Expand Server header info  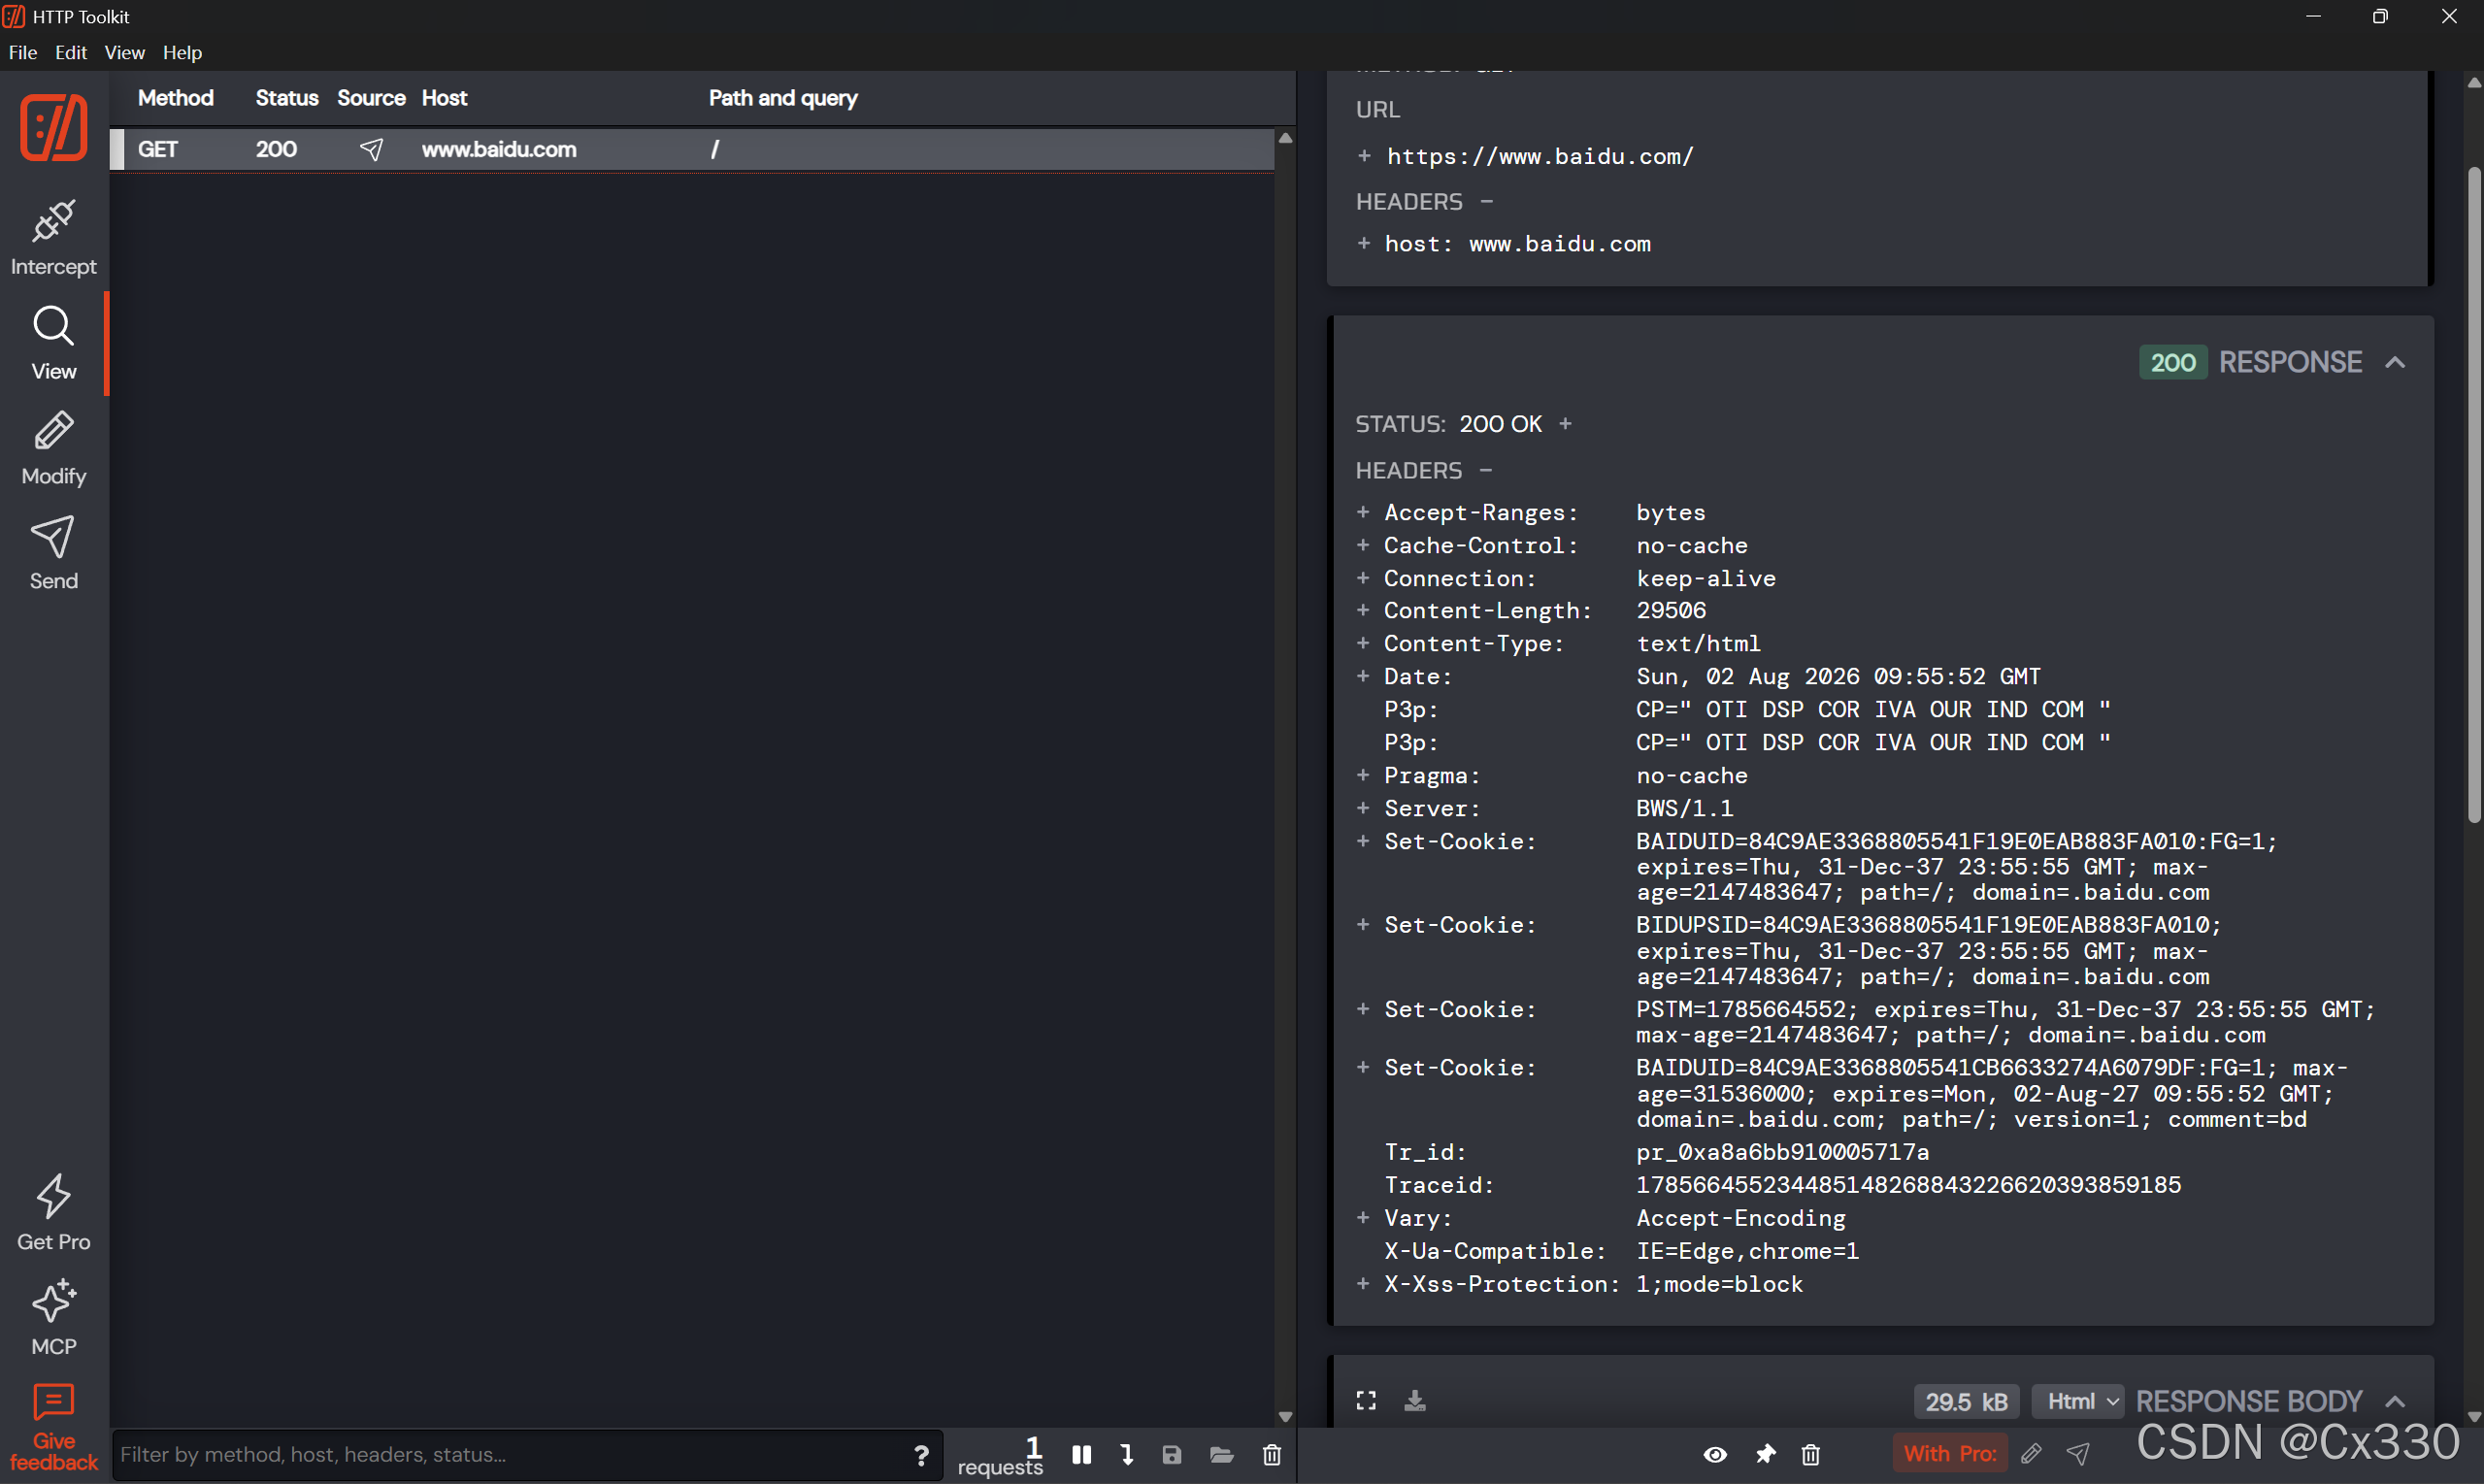[1363, 808]
